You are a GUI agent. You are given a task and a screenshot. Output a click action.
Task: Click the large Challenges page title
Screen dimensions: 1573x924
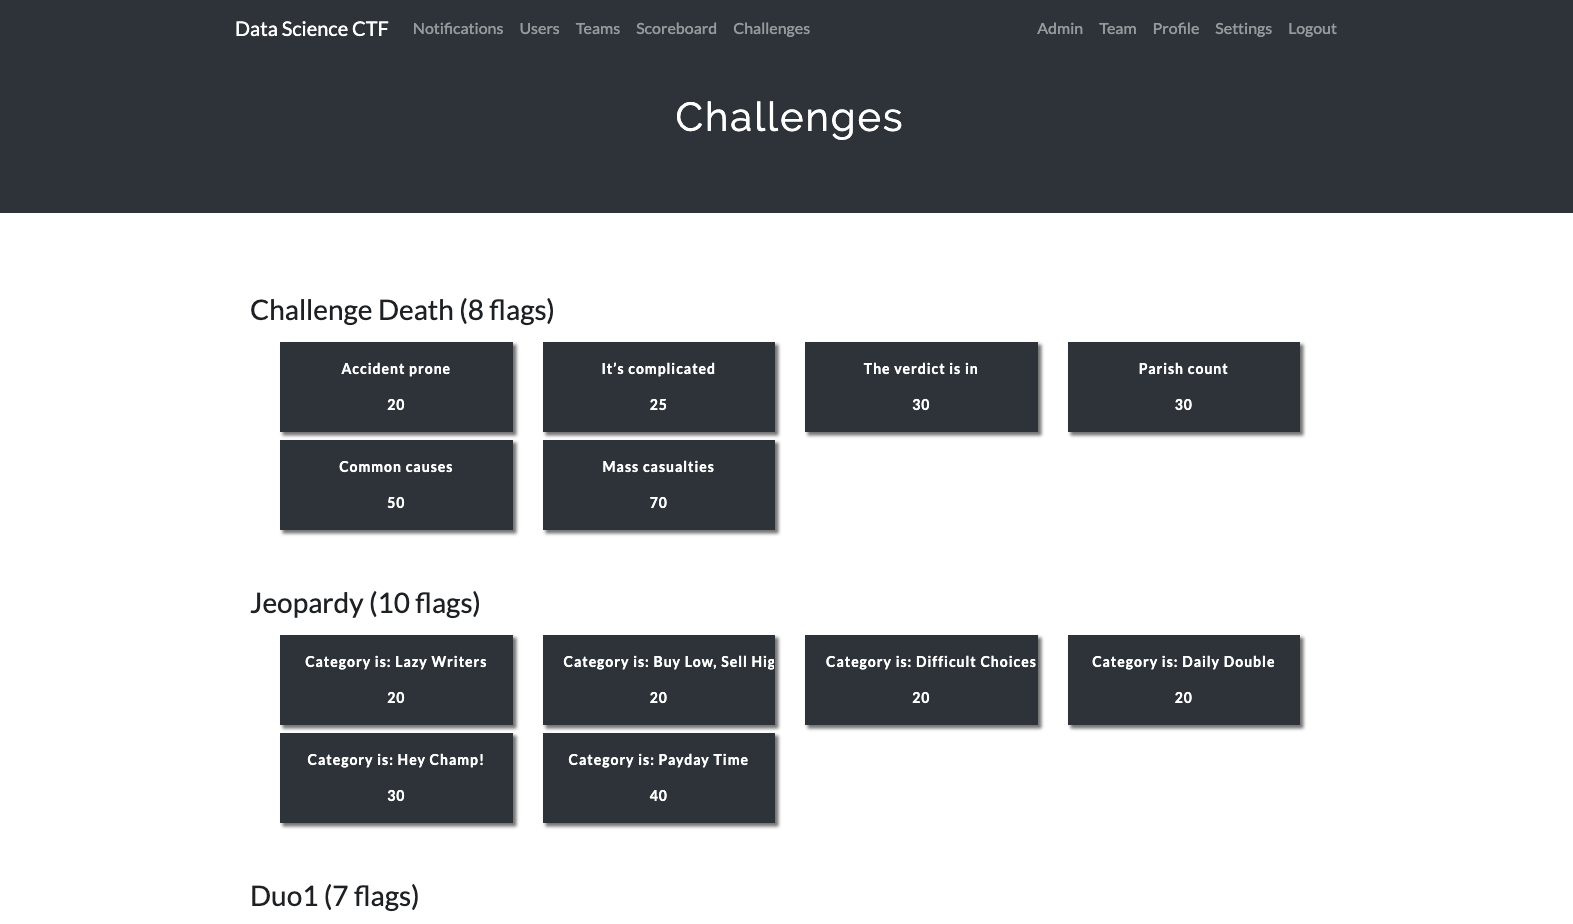pos(789,117)
